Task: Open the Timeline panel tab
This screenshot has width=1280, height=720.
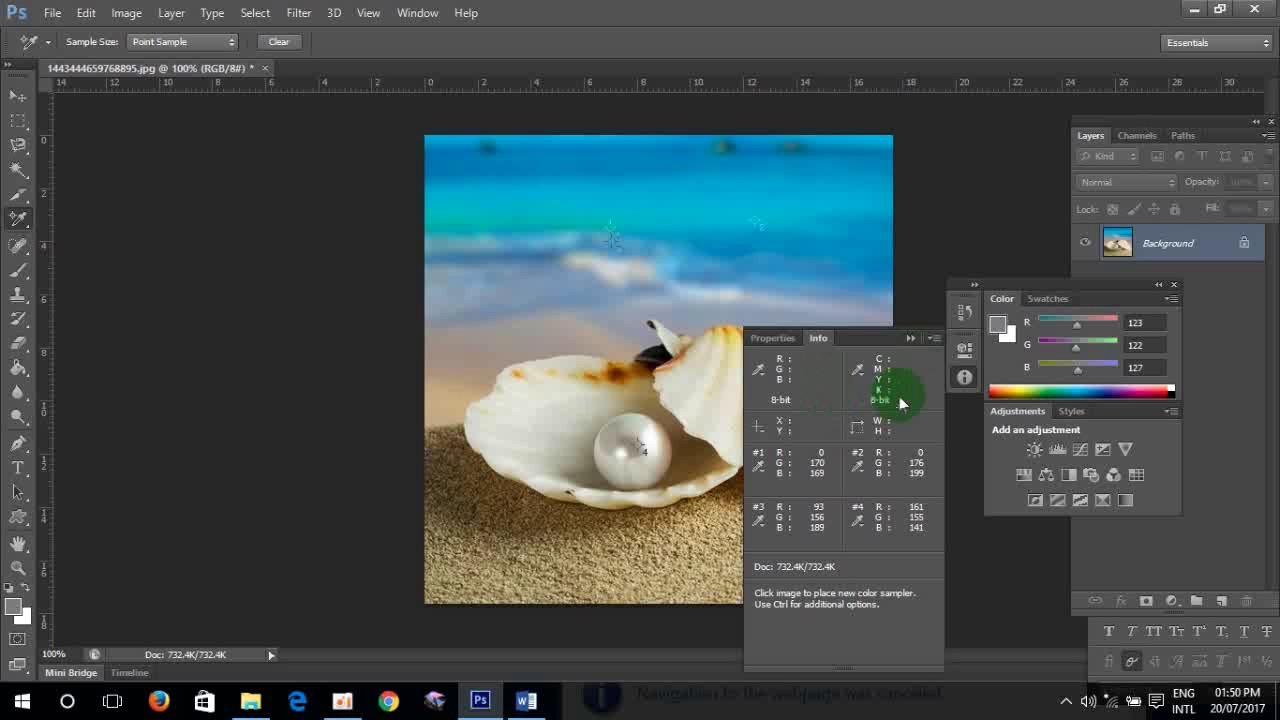Action: pos(129,673)
